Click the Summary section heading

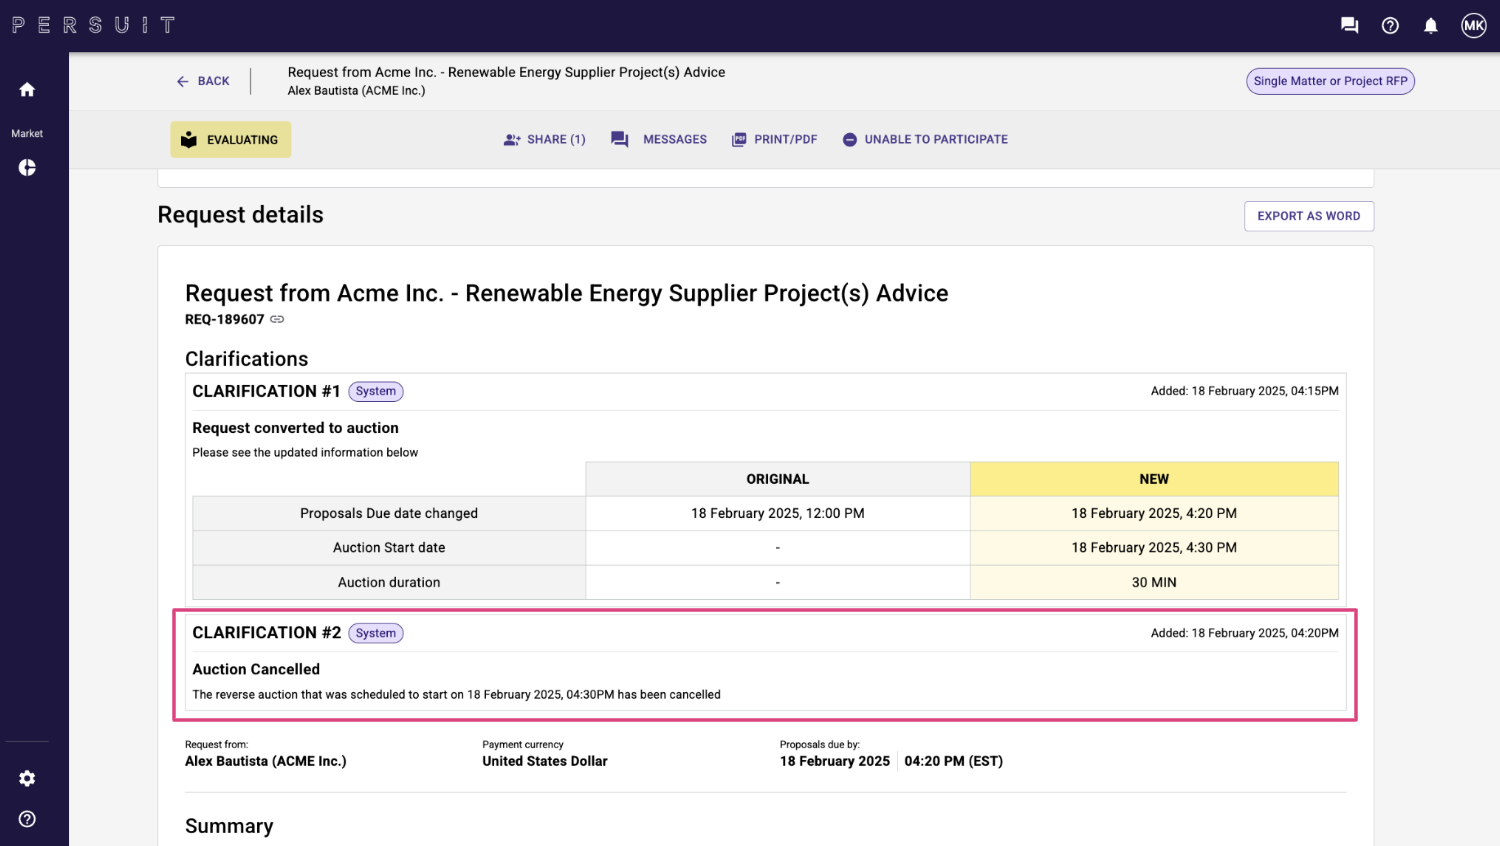229,826
